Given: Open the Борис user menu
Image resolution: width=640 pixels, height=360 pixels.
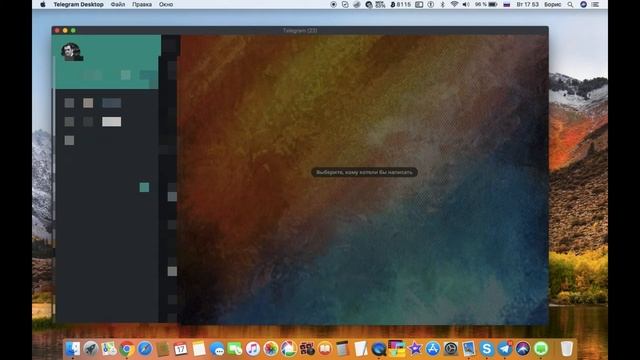Looking at the screenshot, I should [553, 4].
